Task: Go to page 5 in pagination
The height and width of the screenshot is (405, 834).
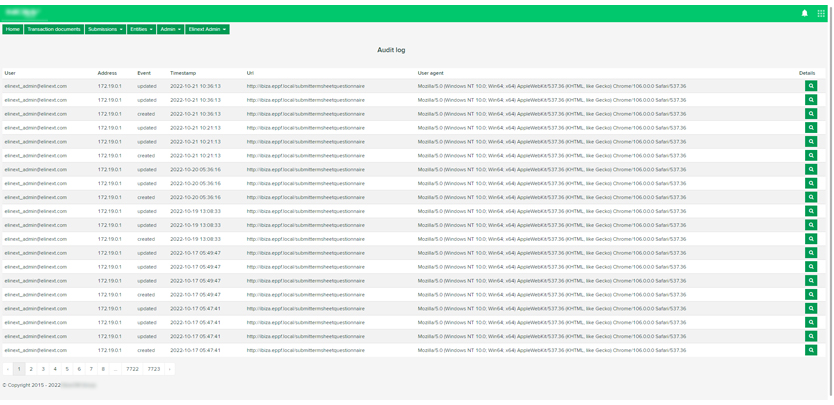Action: tap(67, 369)
